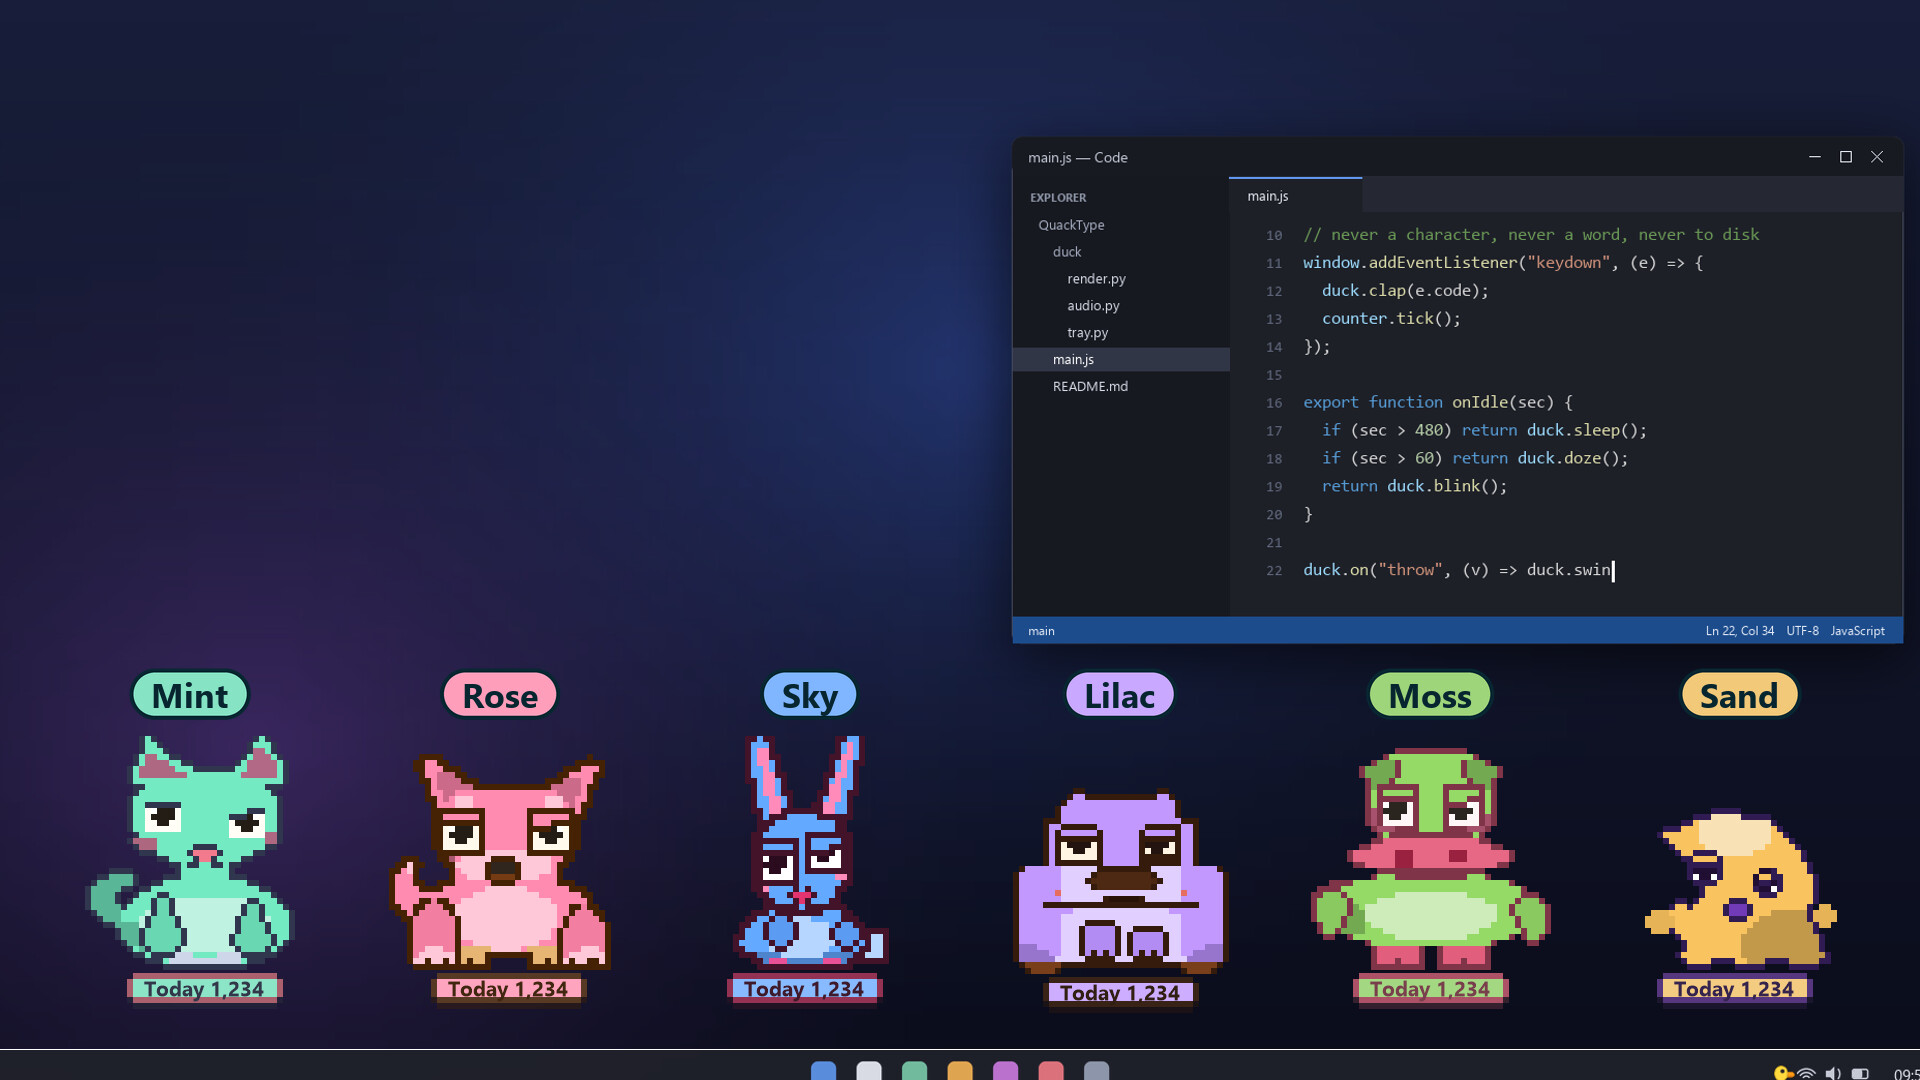This screenshot has height=1080, width=1920.
Task: Click Lilac's Today 1,234 counter
Action: coord(1120,993)
